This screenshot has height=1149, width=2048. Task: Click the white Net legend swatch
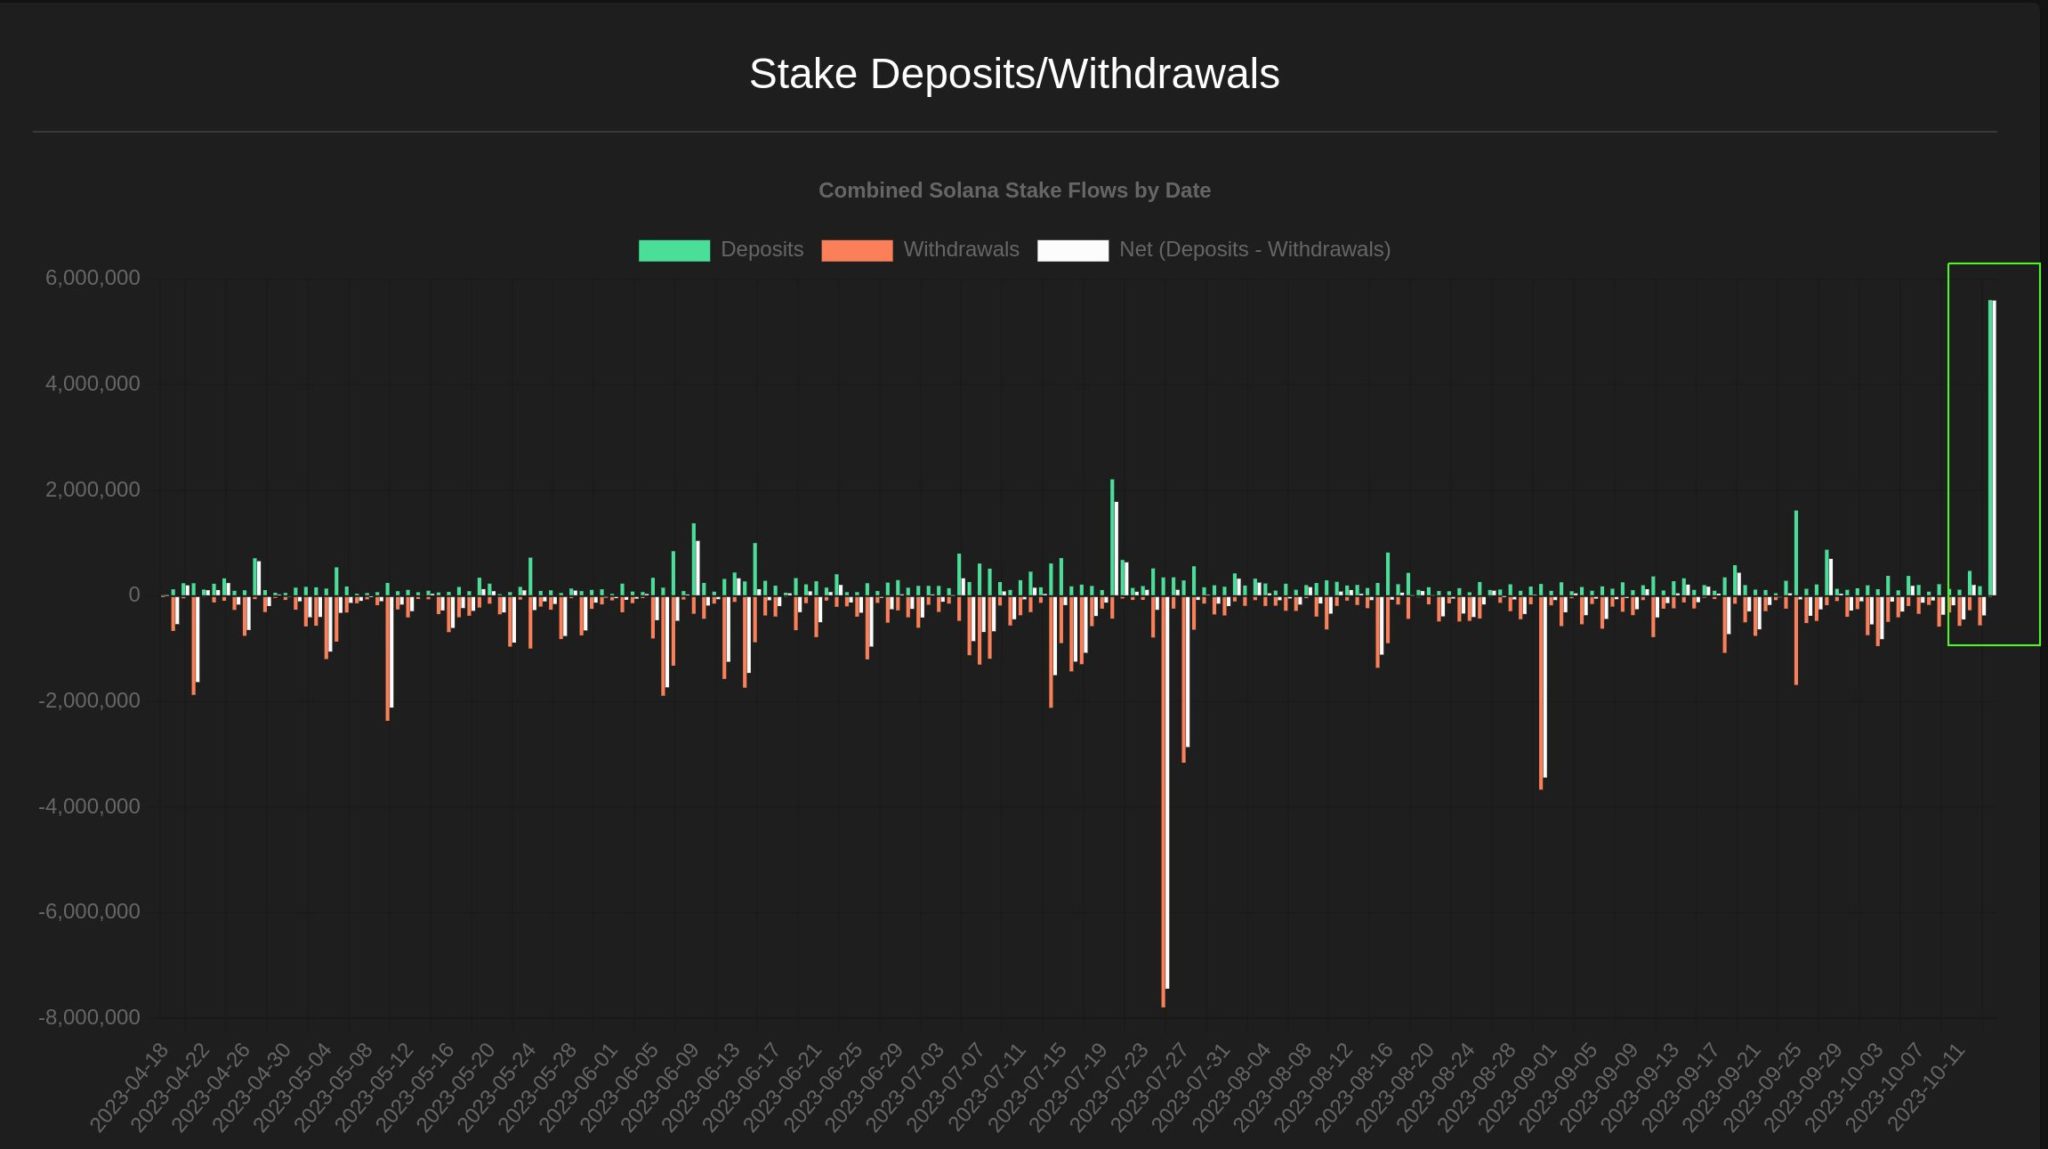click(1073, 250)
